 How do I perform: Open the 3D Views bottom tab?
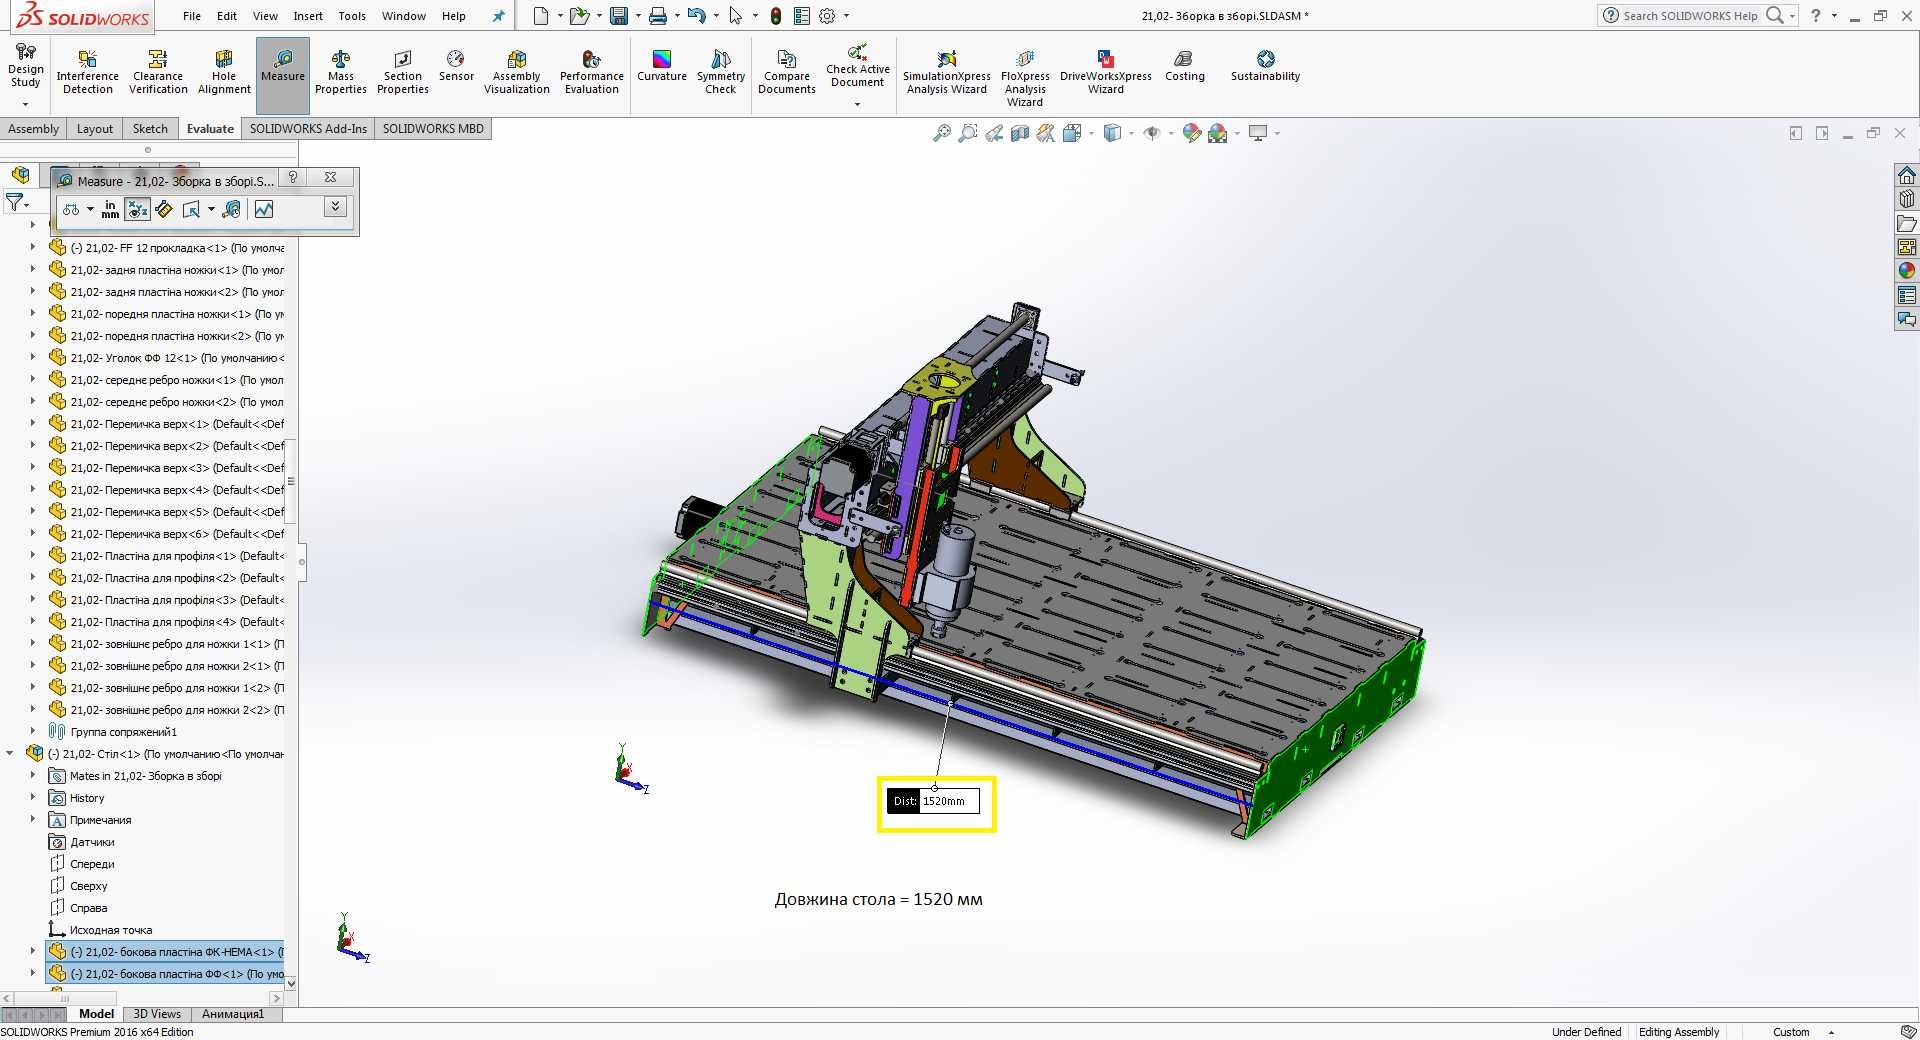[157, 1014]
